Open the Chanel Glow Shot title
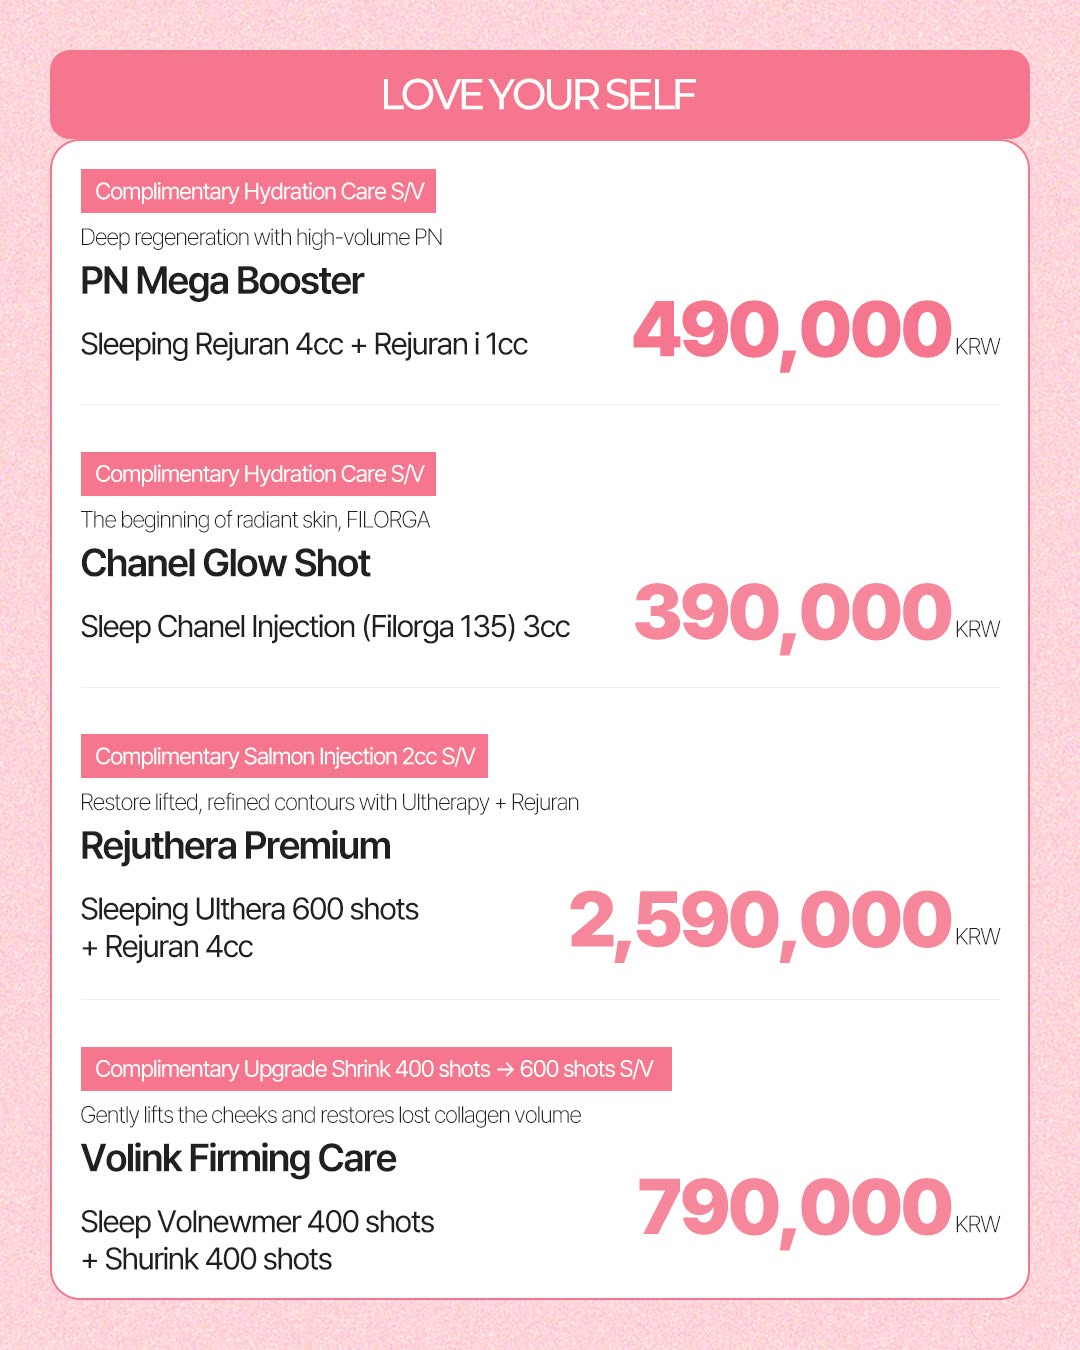Viewport: 1080px width, 1350px height. point(225,564)
